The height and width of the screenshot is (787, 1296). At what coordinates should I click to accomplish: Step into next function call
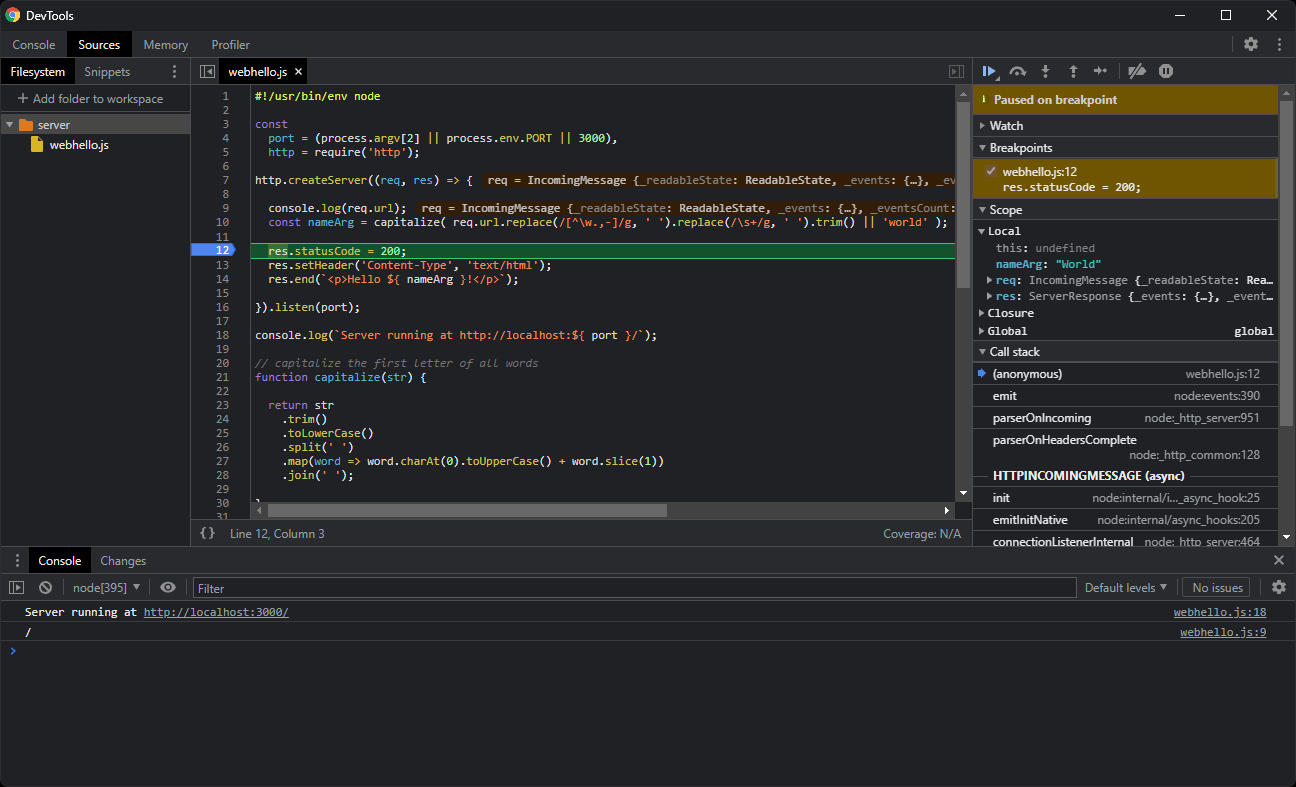[1045, 71]
